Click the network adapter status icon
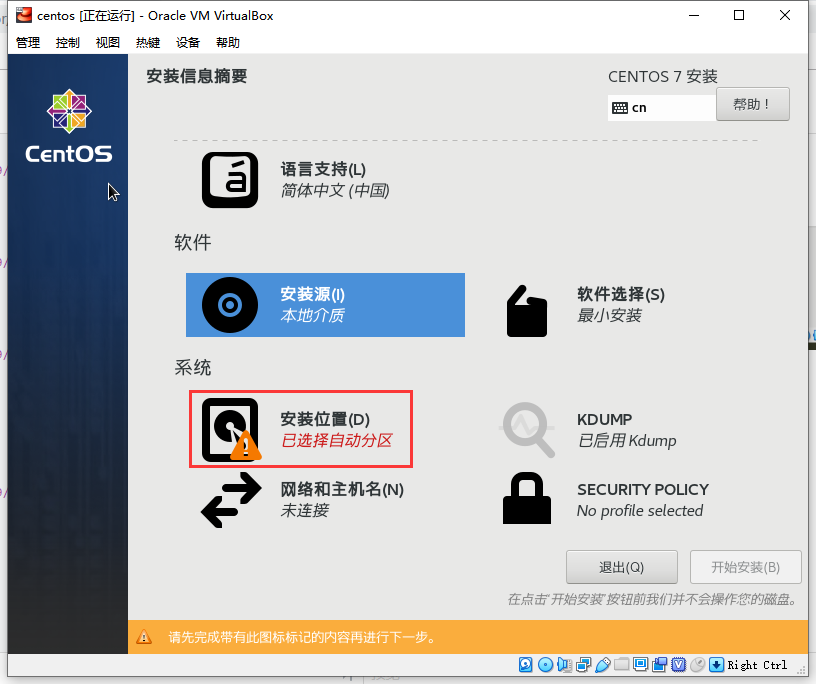The height and width of the screenshot is (684, 816). click(583, 665)
